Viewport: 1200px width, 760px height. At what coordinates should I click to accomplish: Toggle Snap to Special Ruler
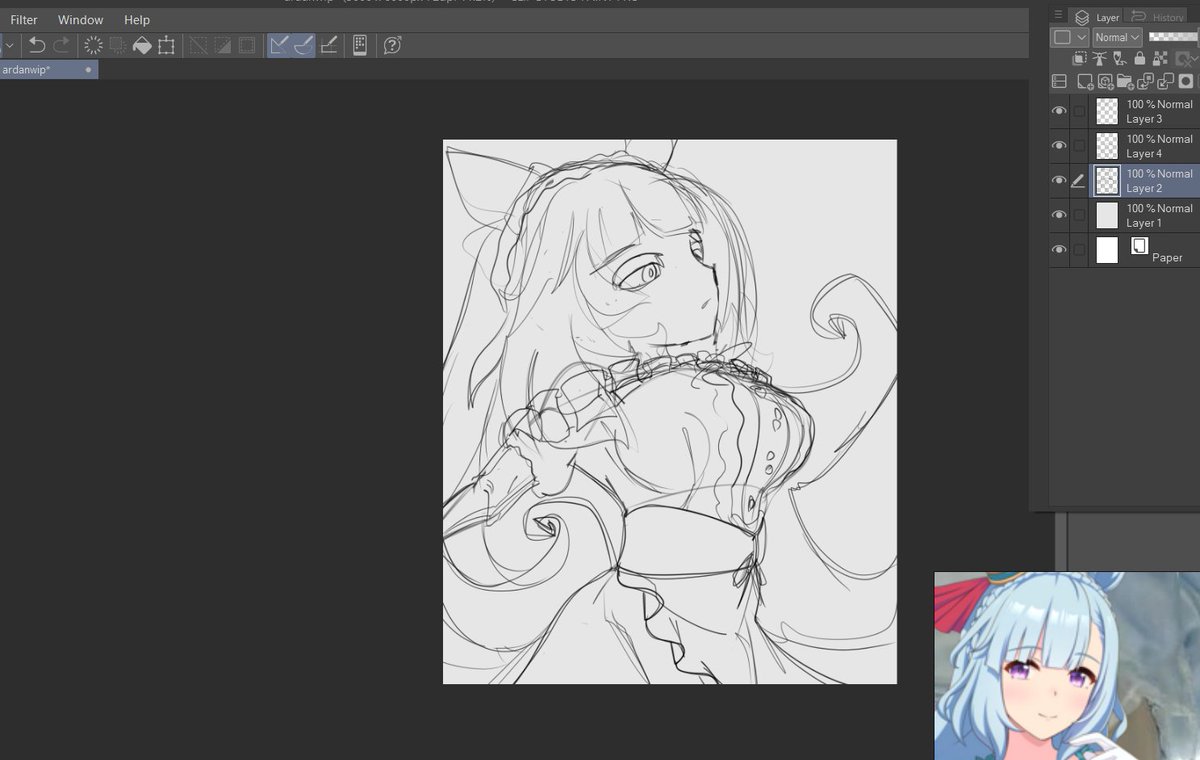[304, 45]
